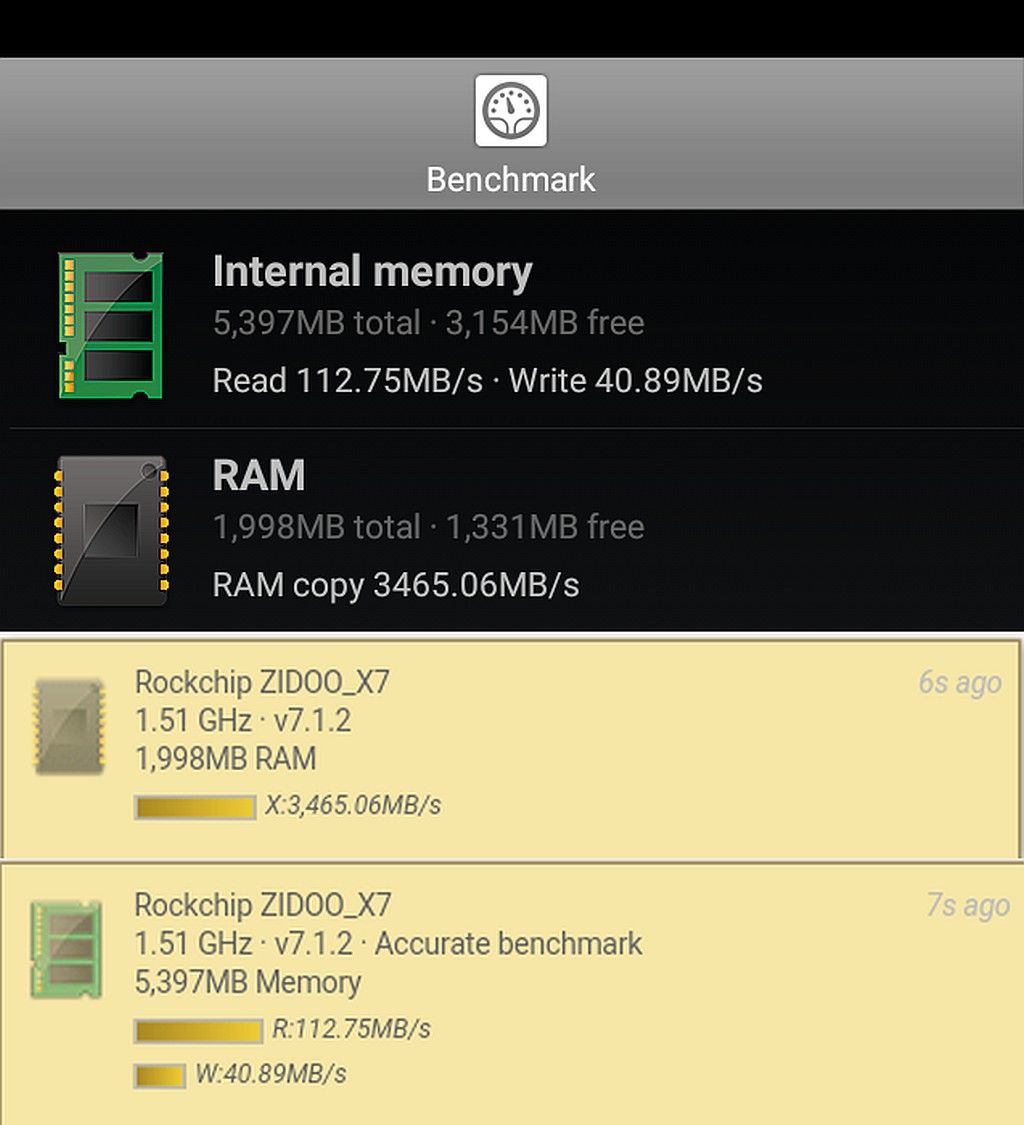Click the 1,998MB total 1,331MB free text
Viewport: 1024px width, 1125px height.
428,527
